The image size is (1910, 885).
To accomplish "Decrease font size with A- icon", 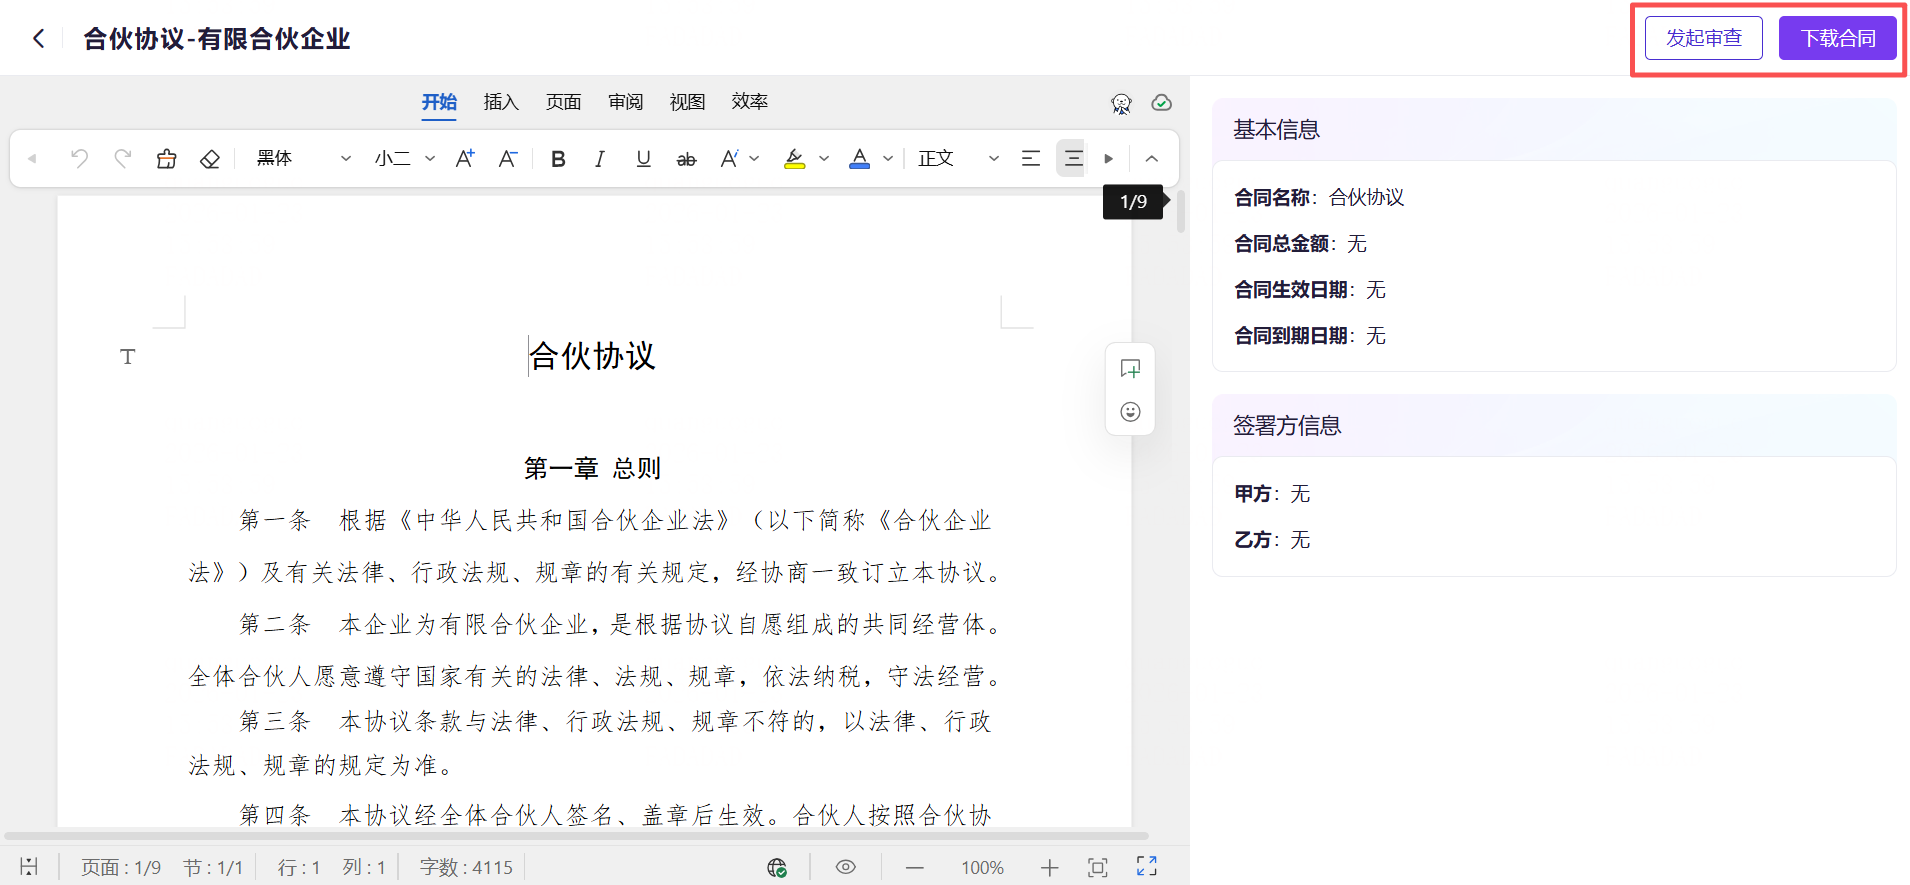I will pos(508,159).
